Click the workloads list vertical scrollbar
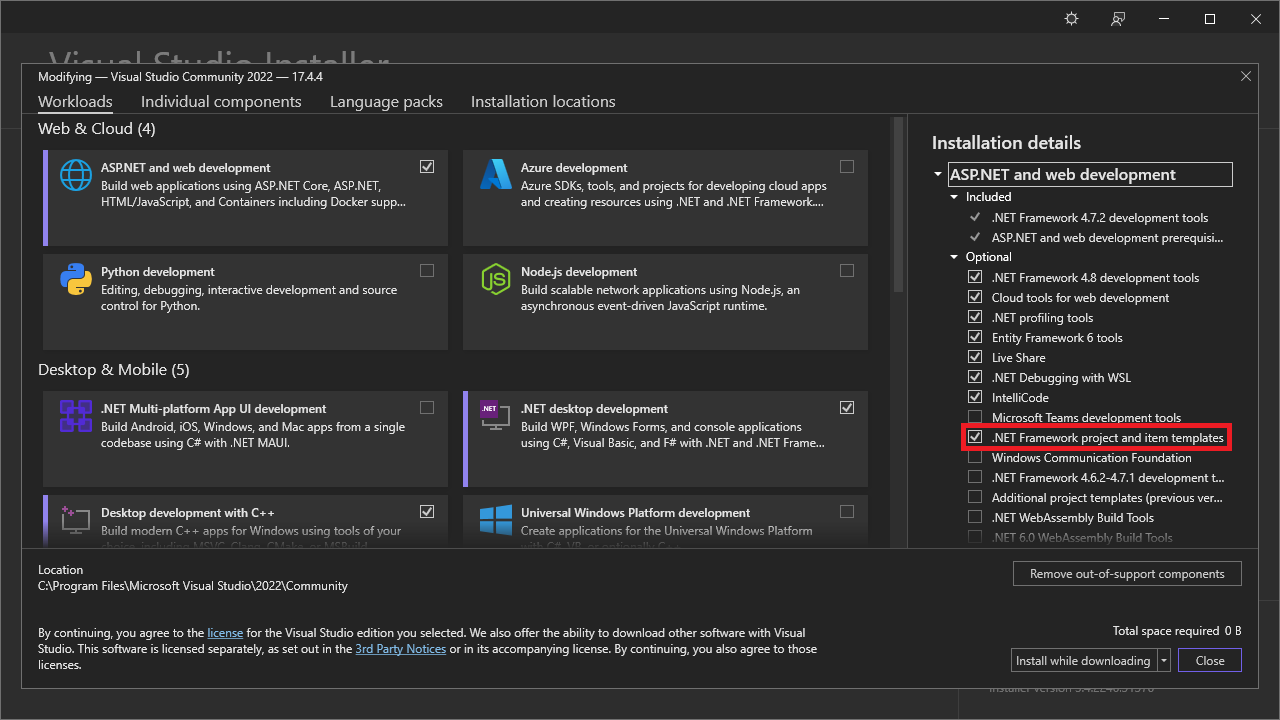This screenshot has height=720, width=1280. 898,205
